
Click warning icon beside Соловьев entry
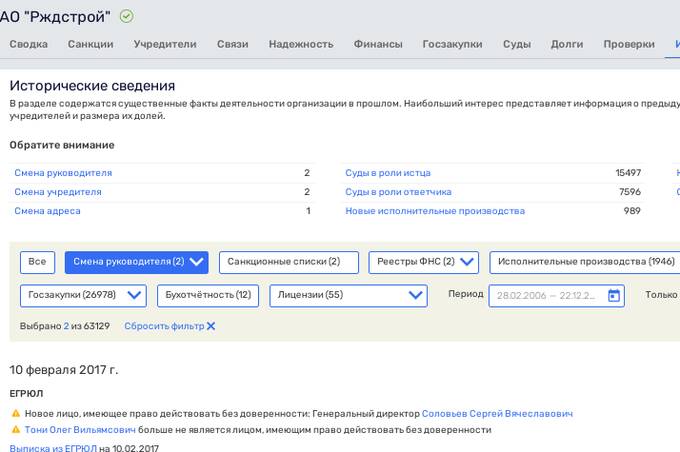(x=15, y=413)
